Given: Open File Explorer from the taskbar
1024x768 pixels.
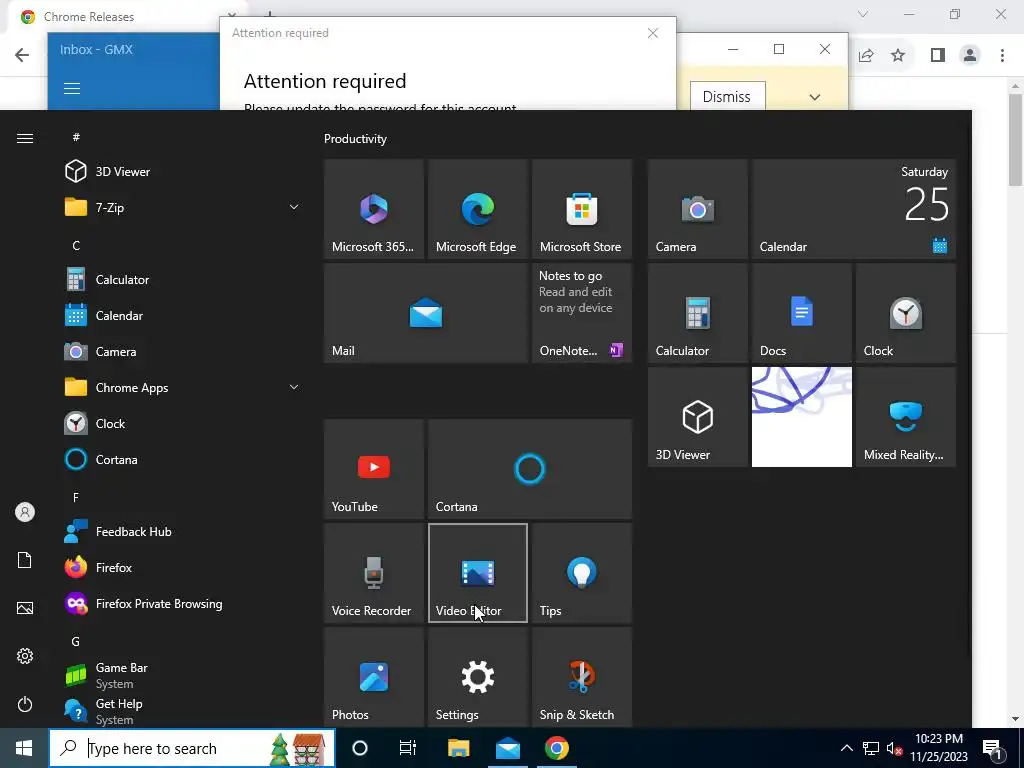Looking at the screenshot, I should (458, 748).
